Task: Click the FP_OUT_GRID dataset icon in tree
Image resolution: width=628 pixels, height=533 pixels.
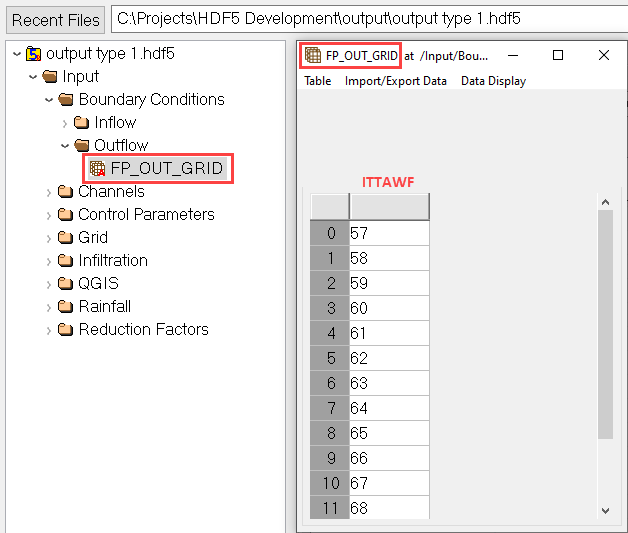Action: [97, 168]
